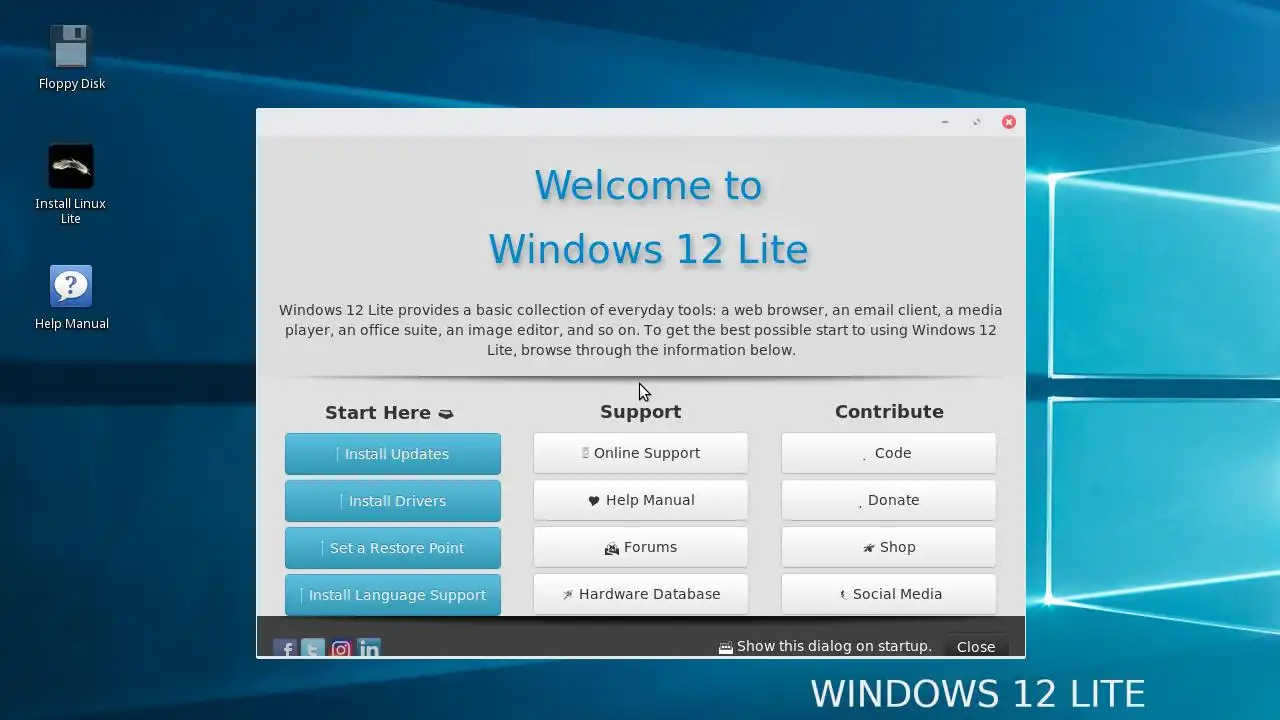
Task: Minimize the welcome window
Action: [945, 122]
